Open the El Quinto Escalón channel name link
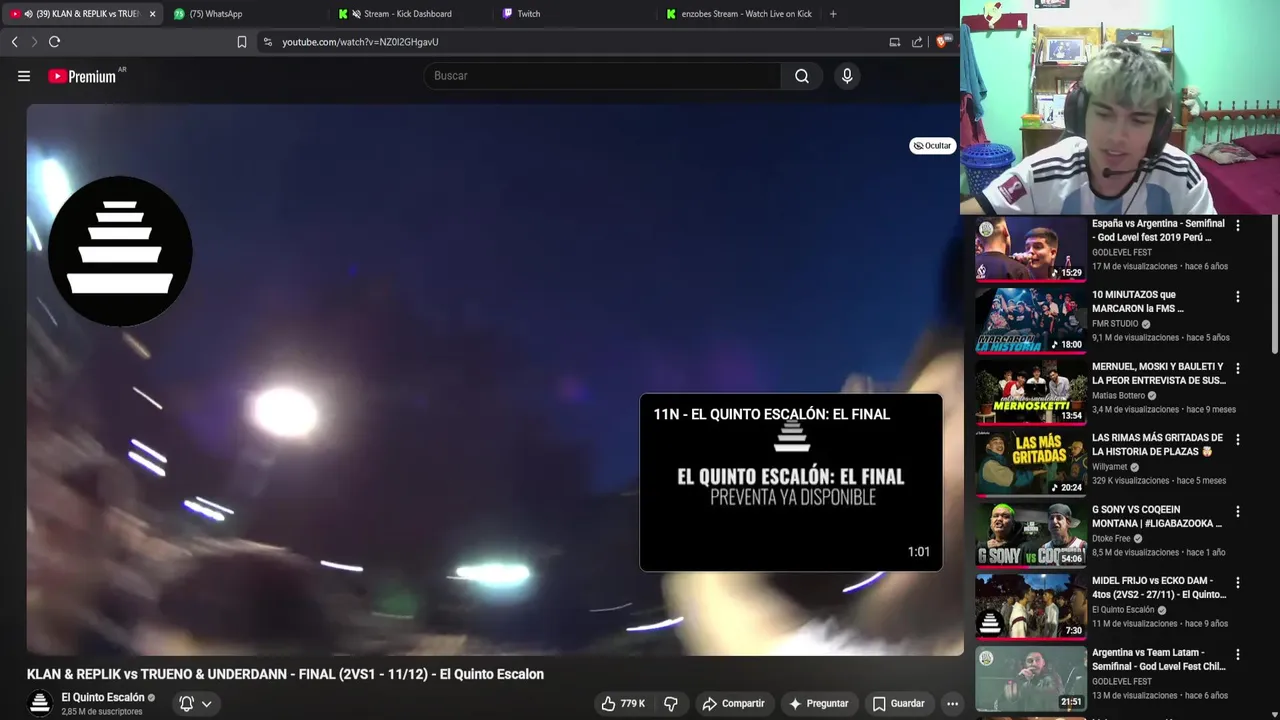This screenshot has width=1280, height=720. 103,697
